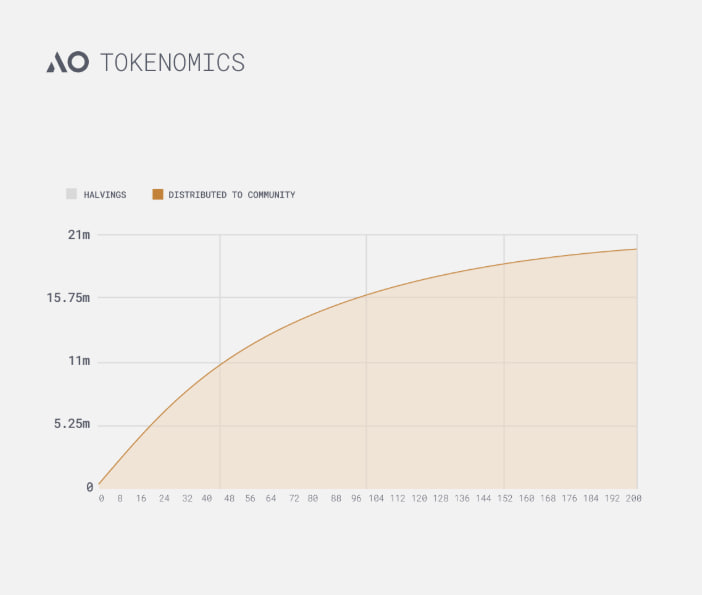Click the 128 x-axis tick label
This screenshot has height=595, width=702.
point(441,498)
